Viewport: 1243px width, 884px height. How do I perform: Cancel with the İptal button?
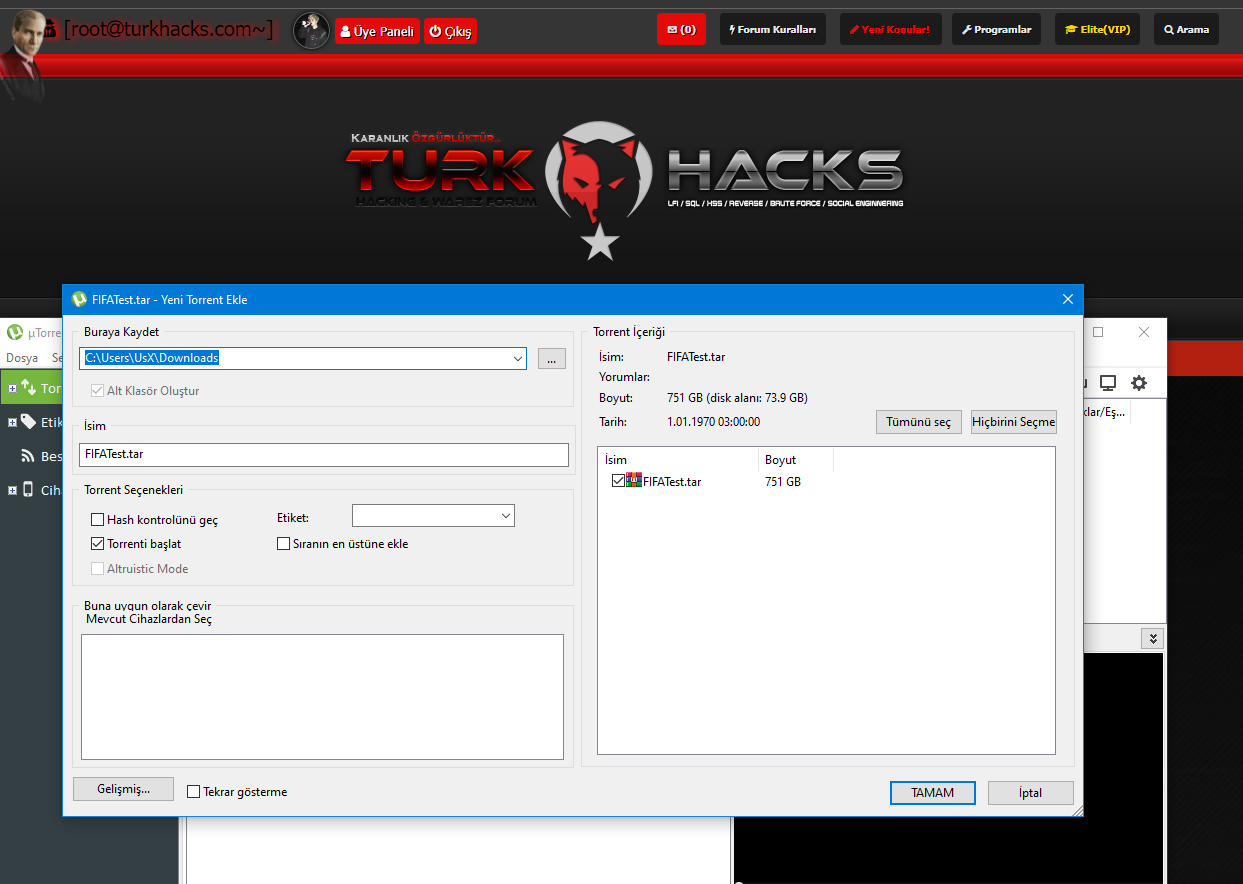coord(1030,793)
